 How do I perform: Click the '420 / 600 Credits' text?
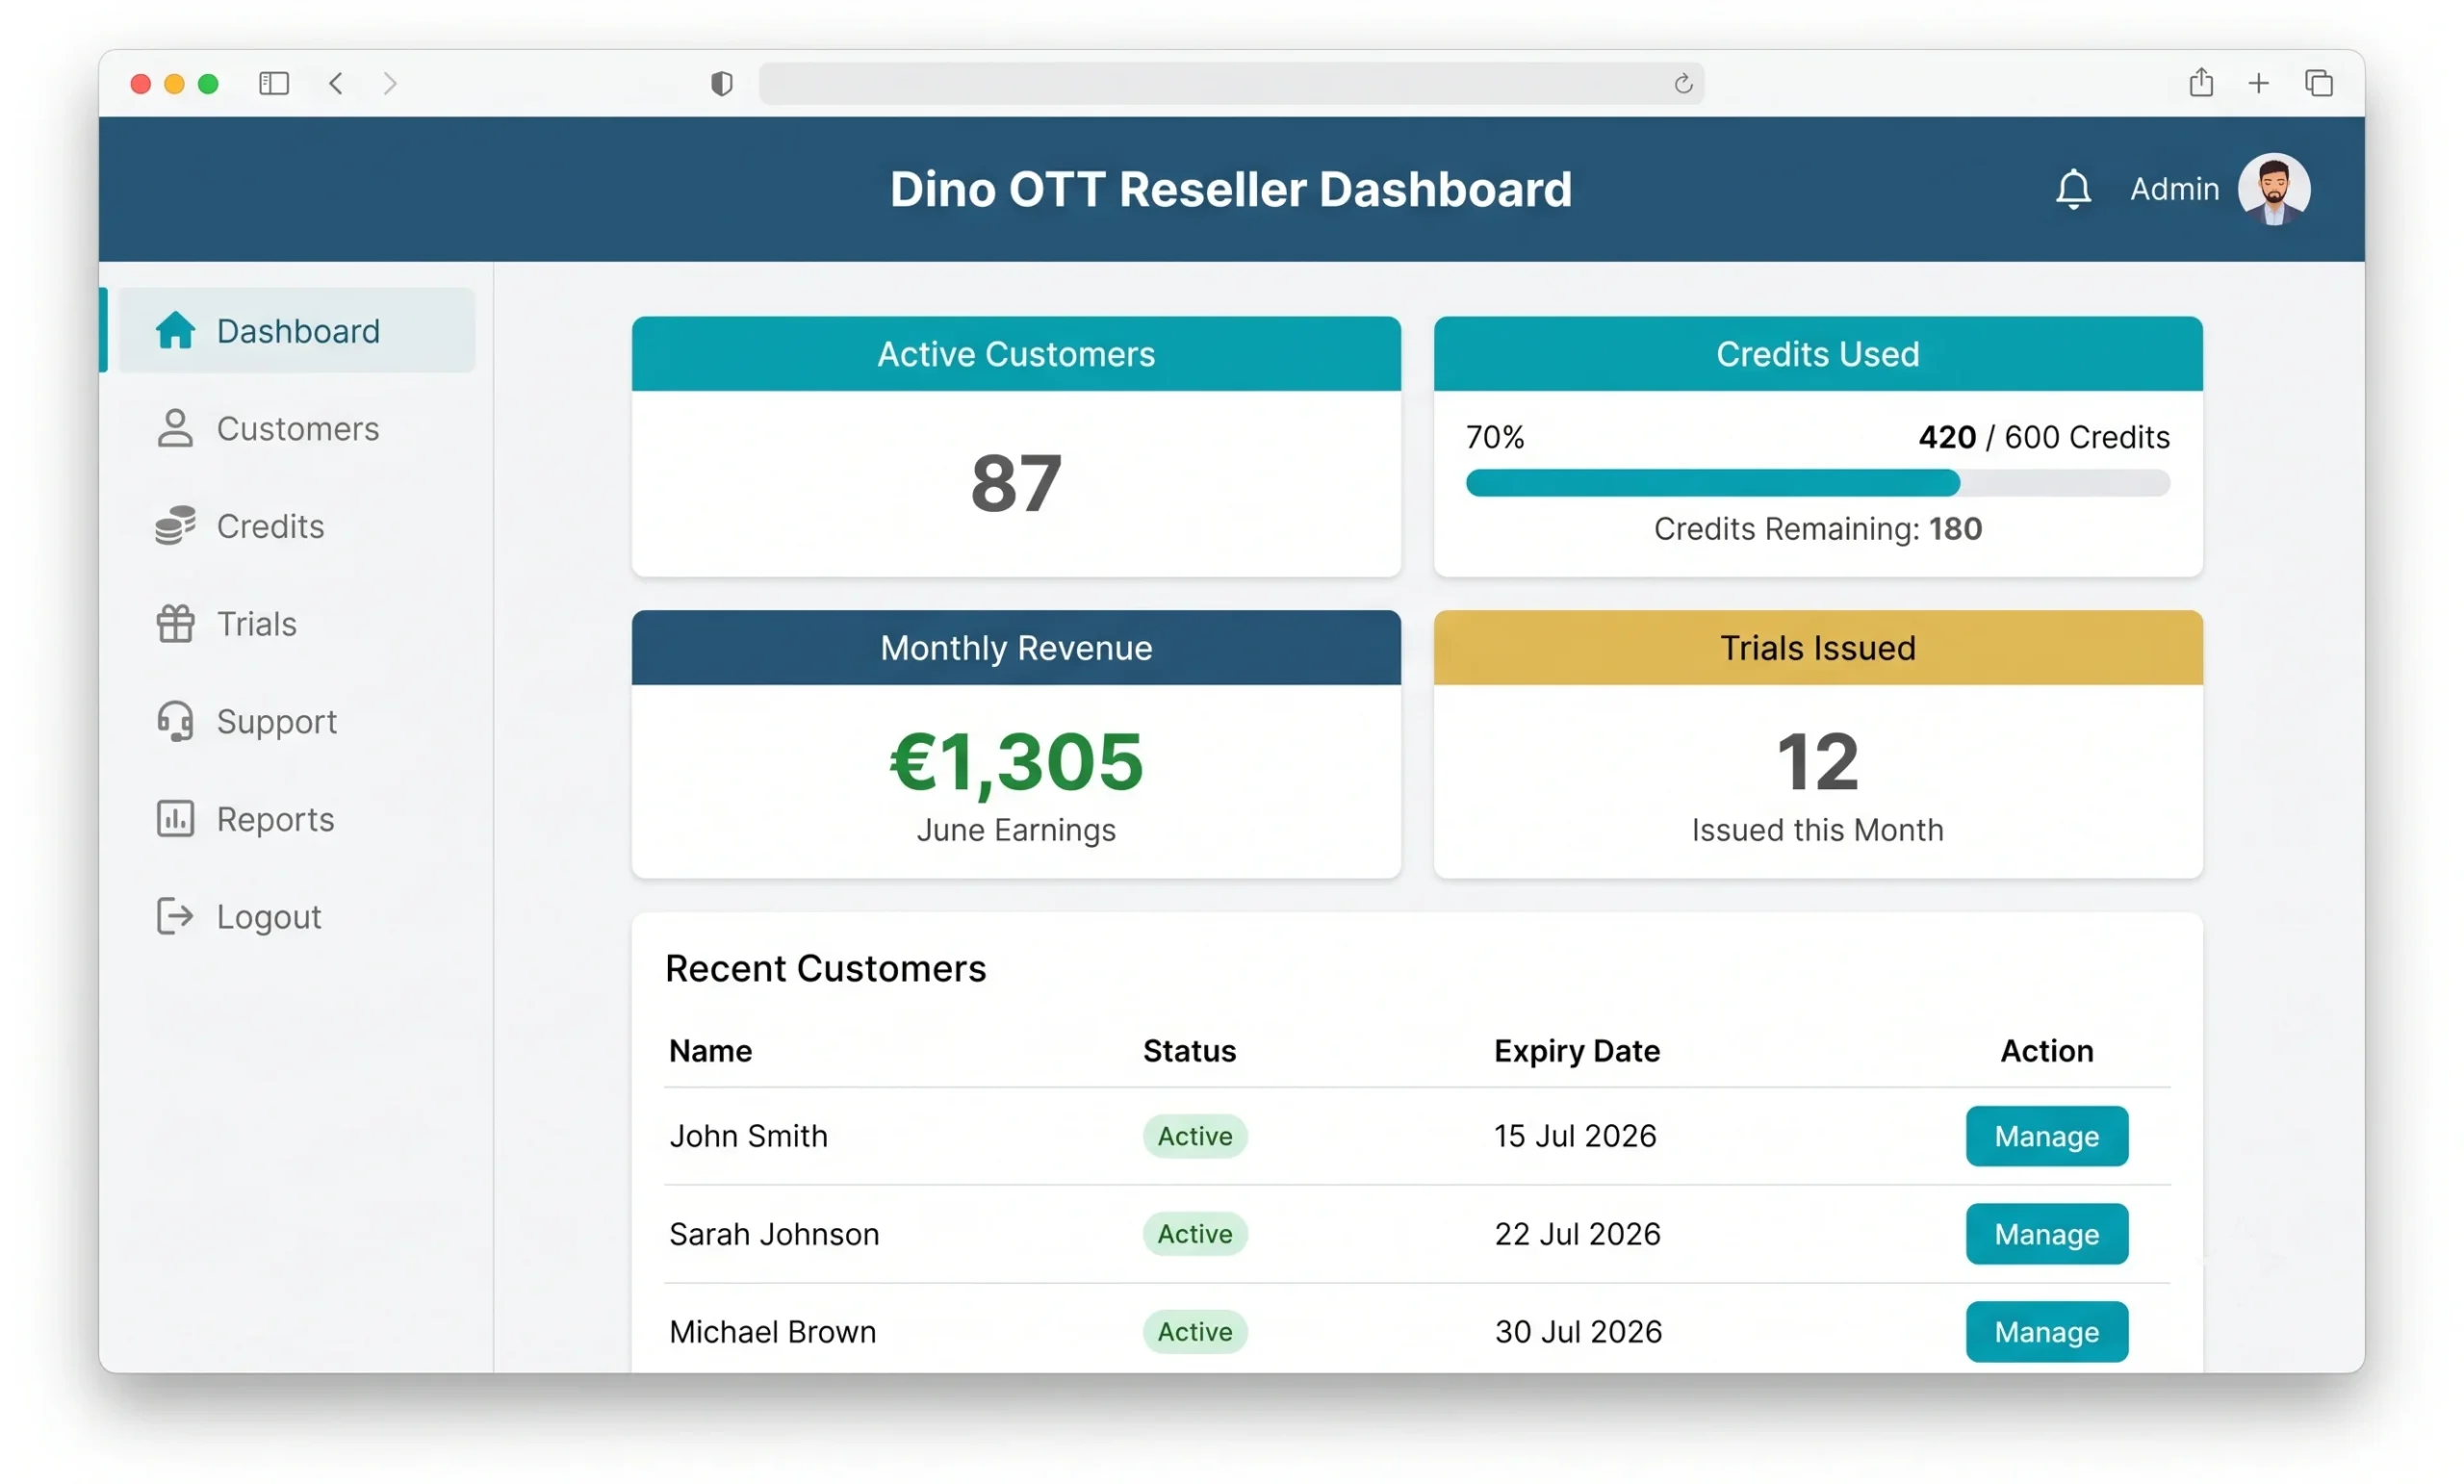[2044, 437]
